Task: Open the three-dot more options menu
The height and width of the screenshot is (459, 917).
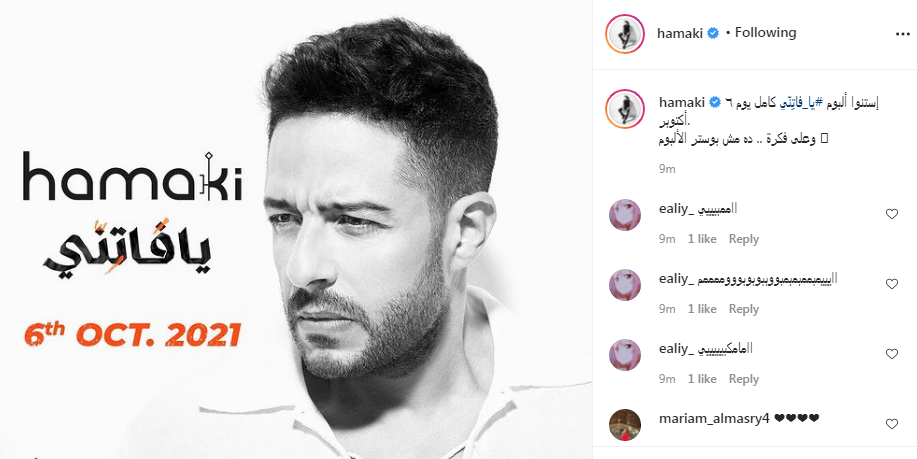Action: [902, 34]
